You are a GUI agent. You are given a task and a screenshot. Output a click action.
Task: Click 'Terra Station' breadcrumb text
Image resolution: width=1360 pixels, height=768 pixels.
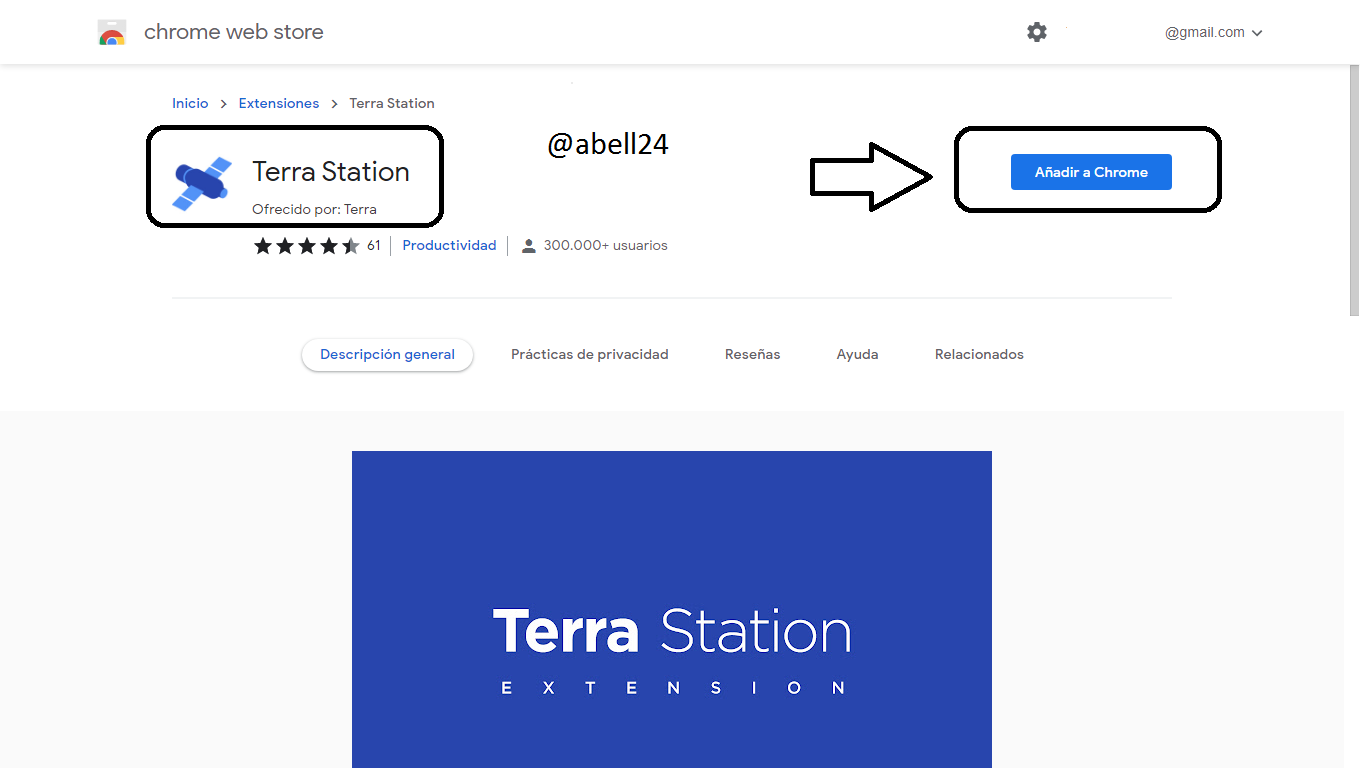pyautogui.click(x=392, y=103)
